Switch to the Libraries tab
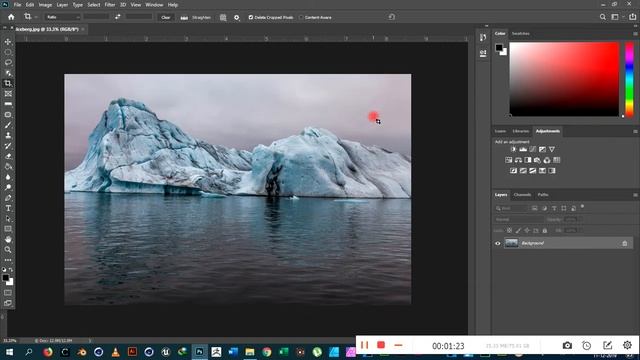 pos(520,131)
